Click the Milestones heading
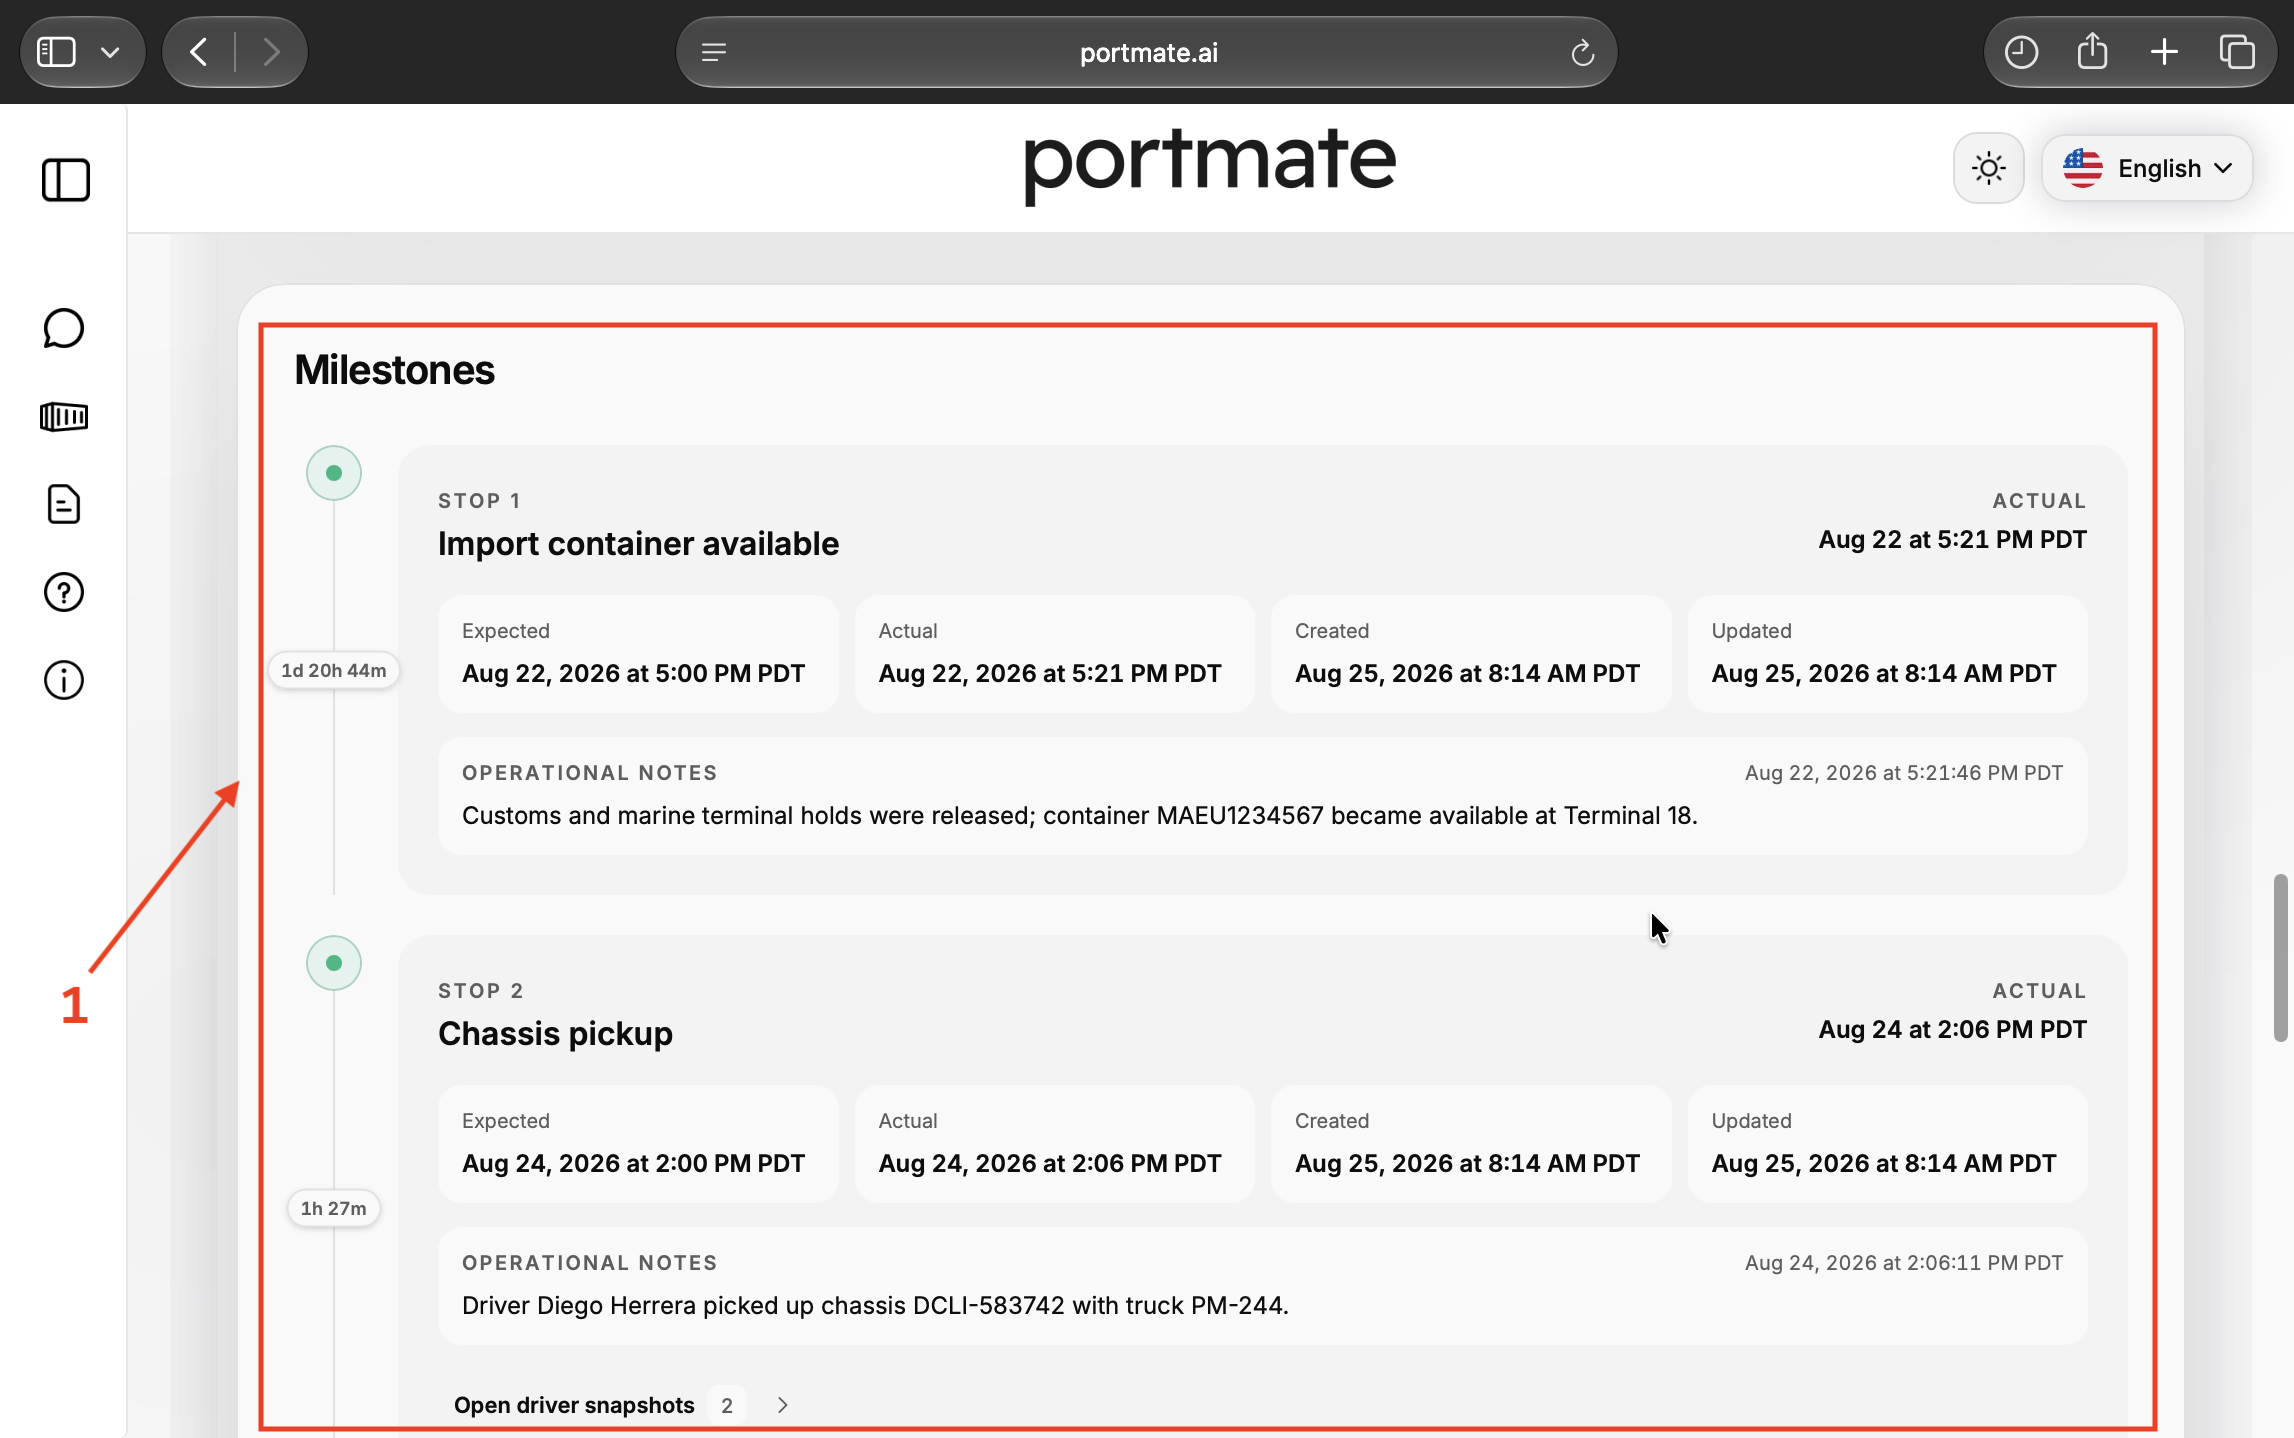This screenshot has height=1438, width=2294. [394, 370]
